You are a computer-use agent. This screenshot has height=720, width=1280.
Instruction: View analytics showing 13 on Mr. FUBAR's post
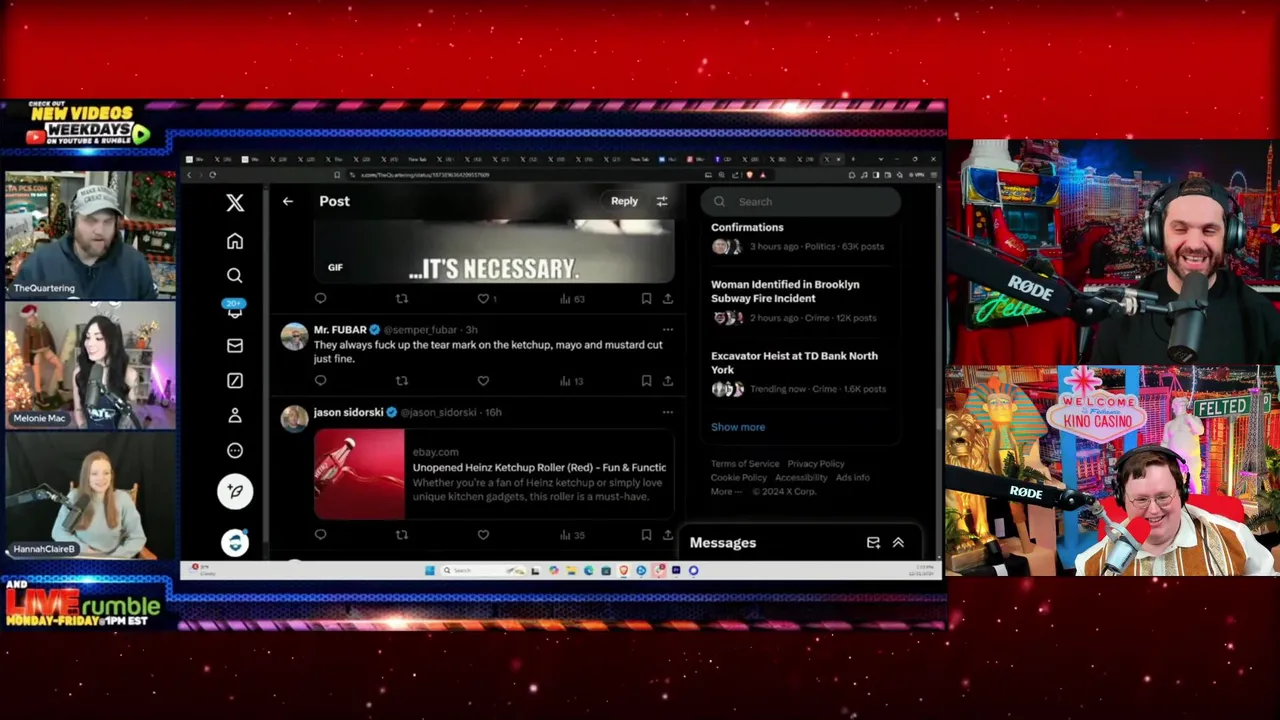pos(572,380)
